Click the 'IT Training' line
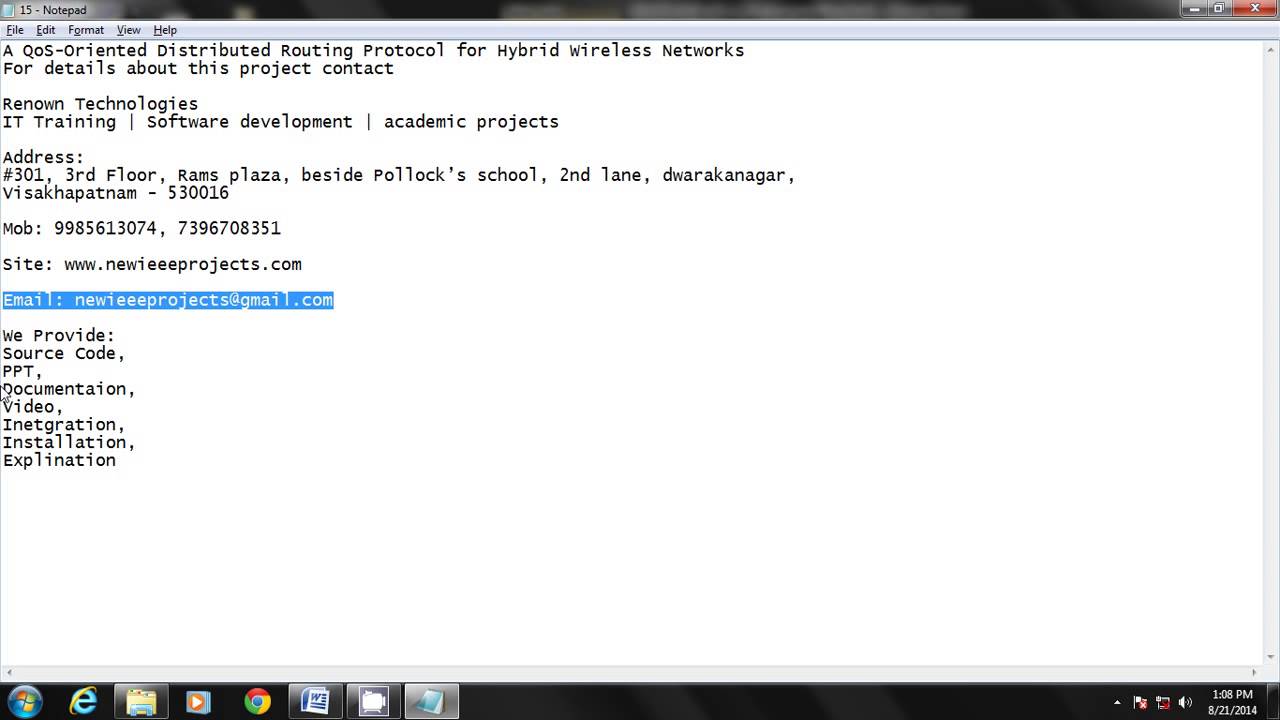Viewport: 1280px width, 720px height. tap(280, 122)
